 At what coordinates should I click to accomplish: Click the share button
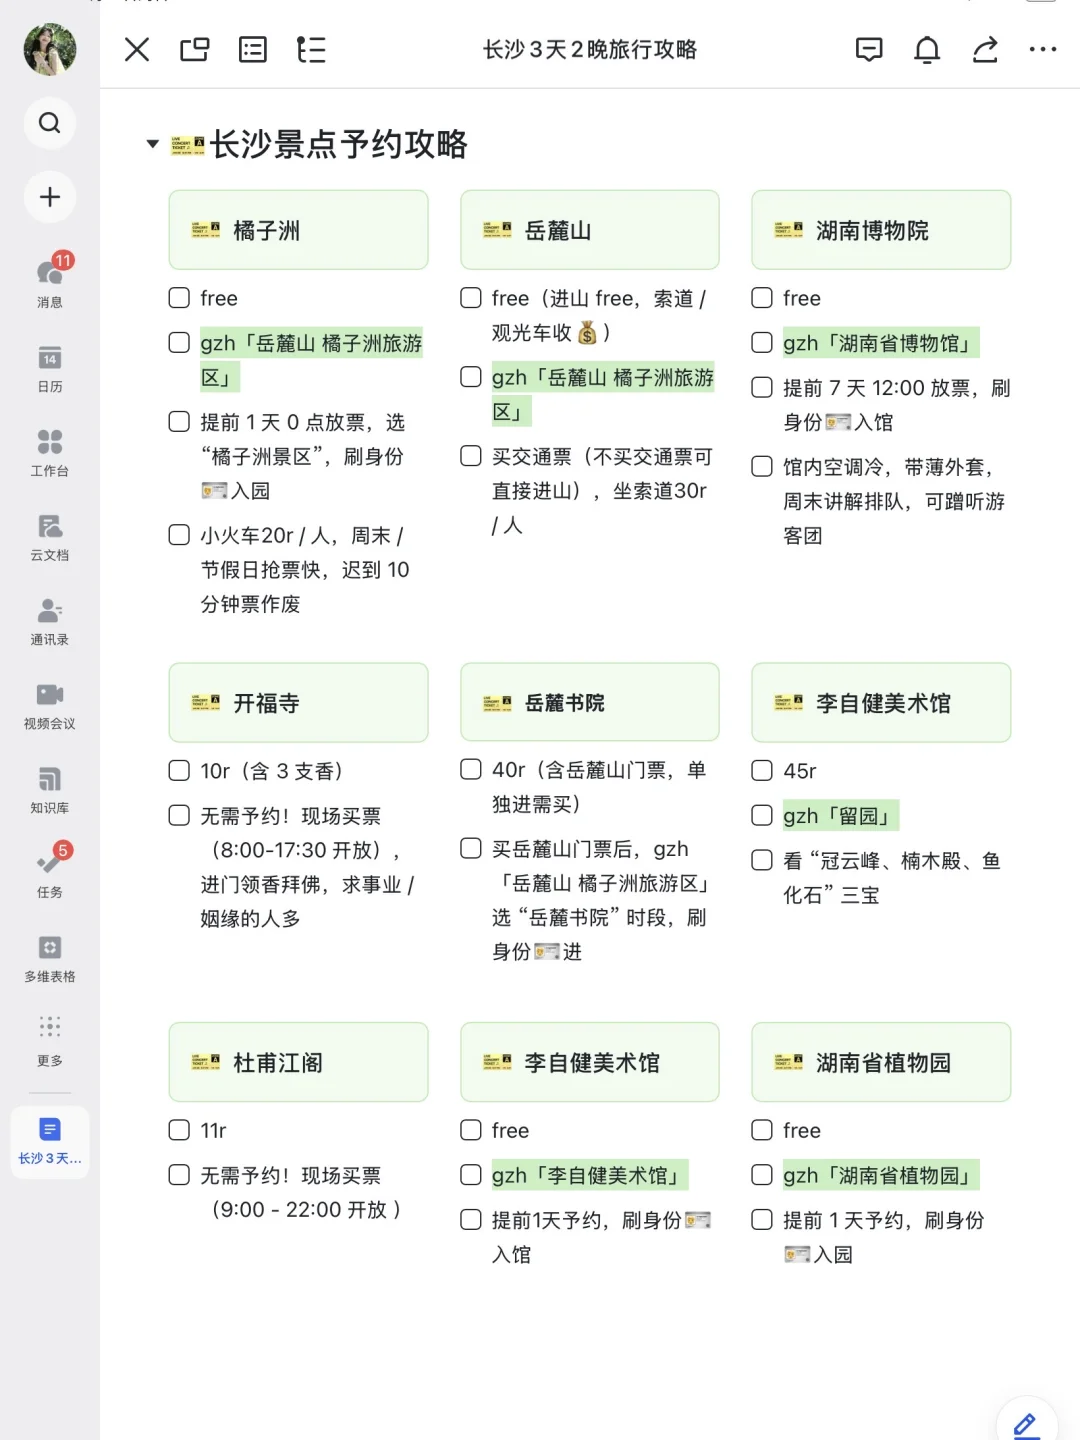pyautogui.click(x=985, y=49)
